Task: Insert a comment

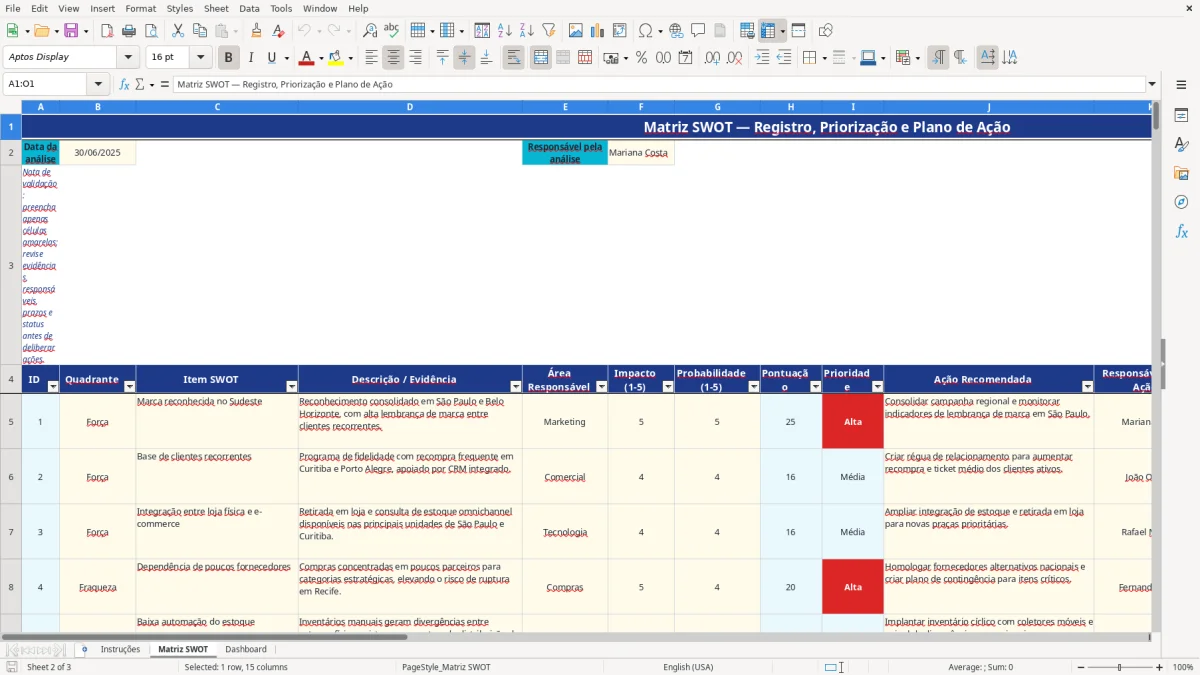Action: [698, 31]
